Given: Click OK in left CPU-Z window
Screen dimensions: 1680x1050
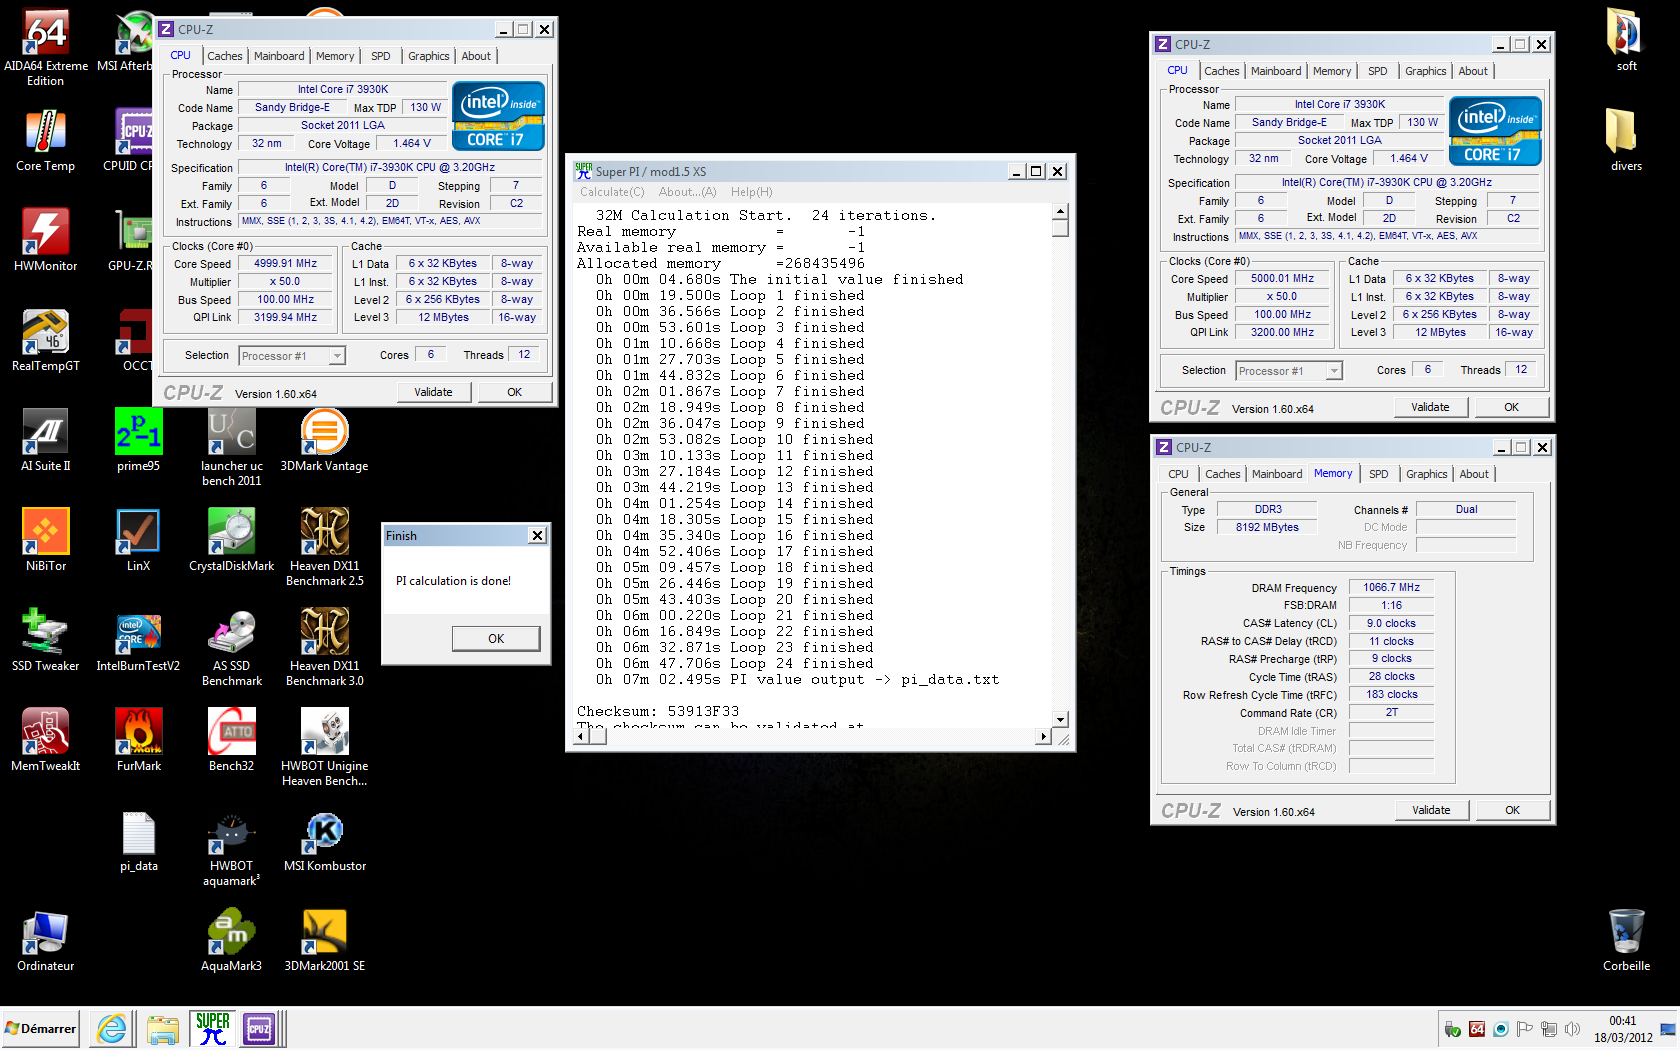Looking at the screenshot, I should click(514, 392).
